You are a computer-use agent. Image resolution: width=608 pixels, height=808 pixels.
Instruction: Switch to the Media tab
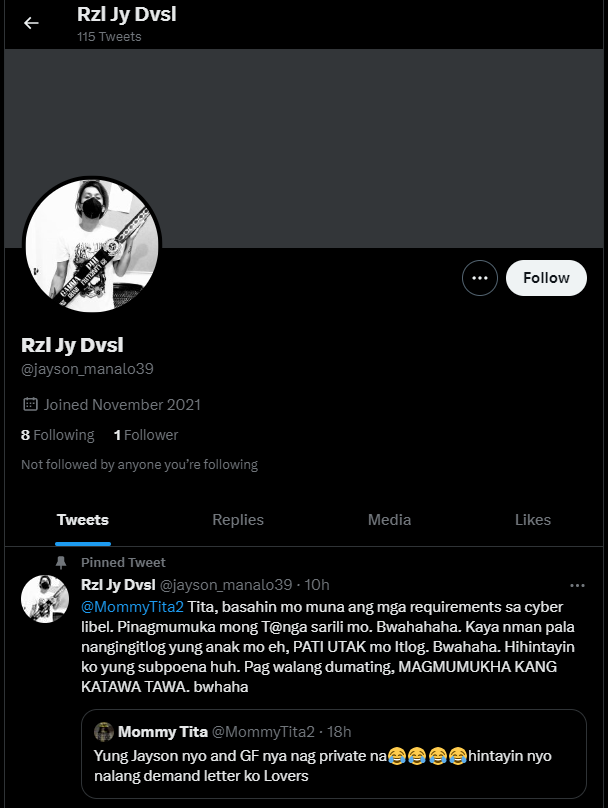389,519
